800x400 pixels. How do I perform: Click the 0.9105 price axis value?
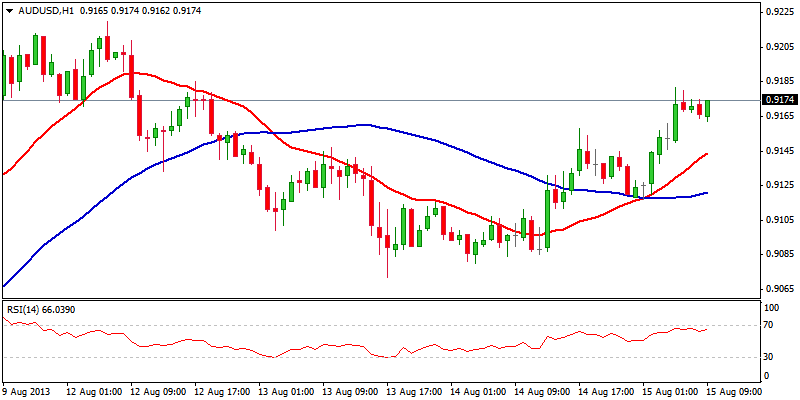pos(780,220)
